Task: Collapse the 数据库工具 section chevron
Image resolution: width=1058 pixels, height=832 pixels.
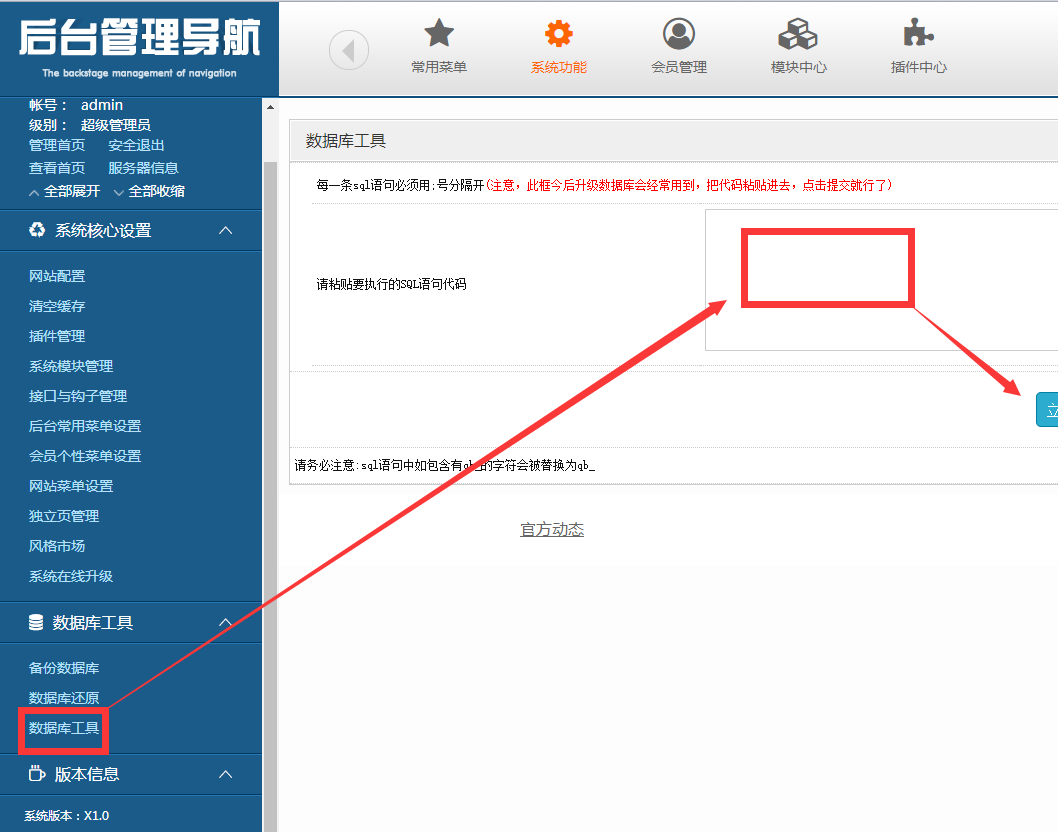Action: 226,623
